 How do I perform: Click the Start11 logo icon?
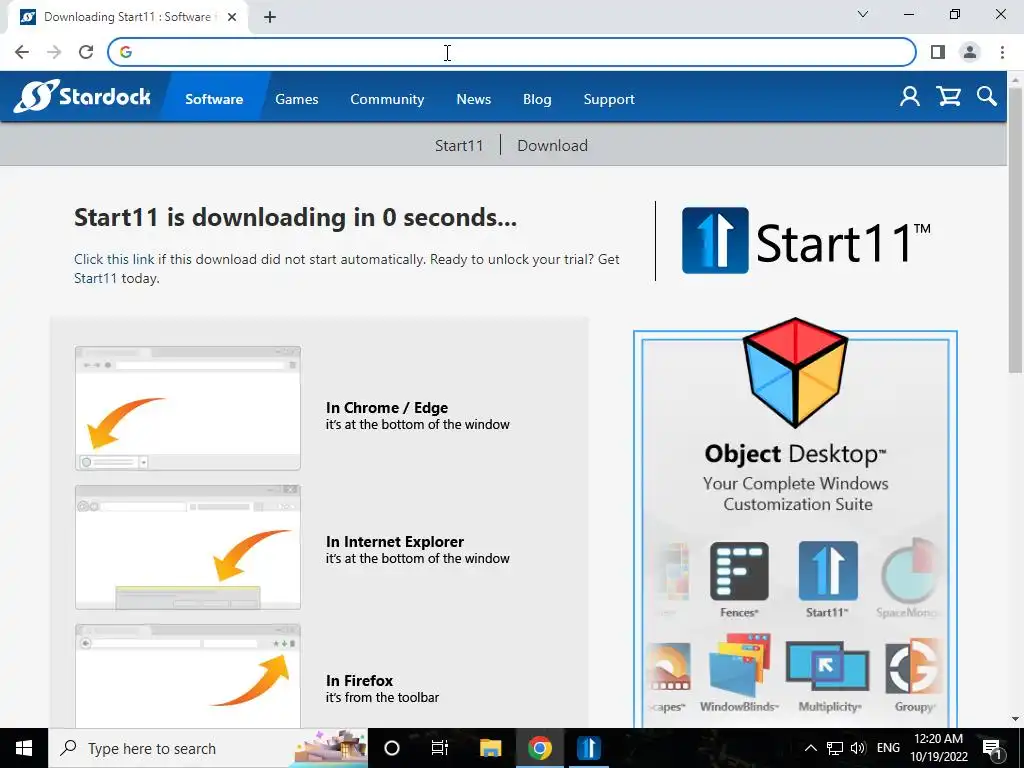pos(715,240)
